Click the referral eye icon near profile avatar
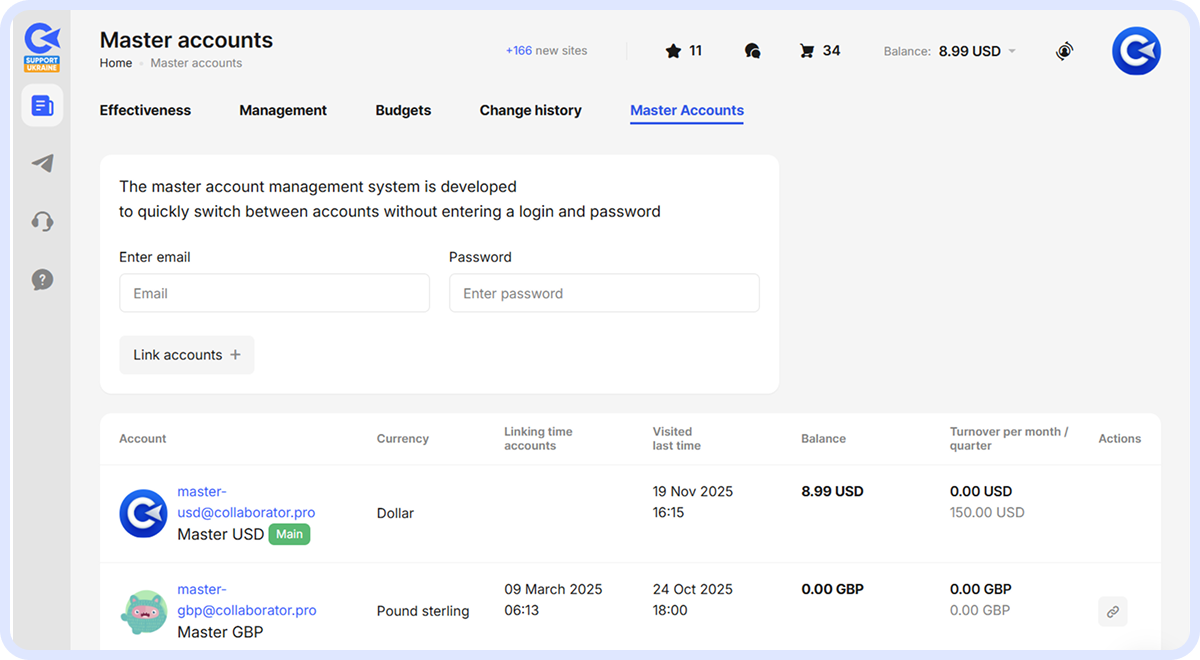This screenshot has height=660, width=1200. click(1064, 50)
